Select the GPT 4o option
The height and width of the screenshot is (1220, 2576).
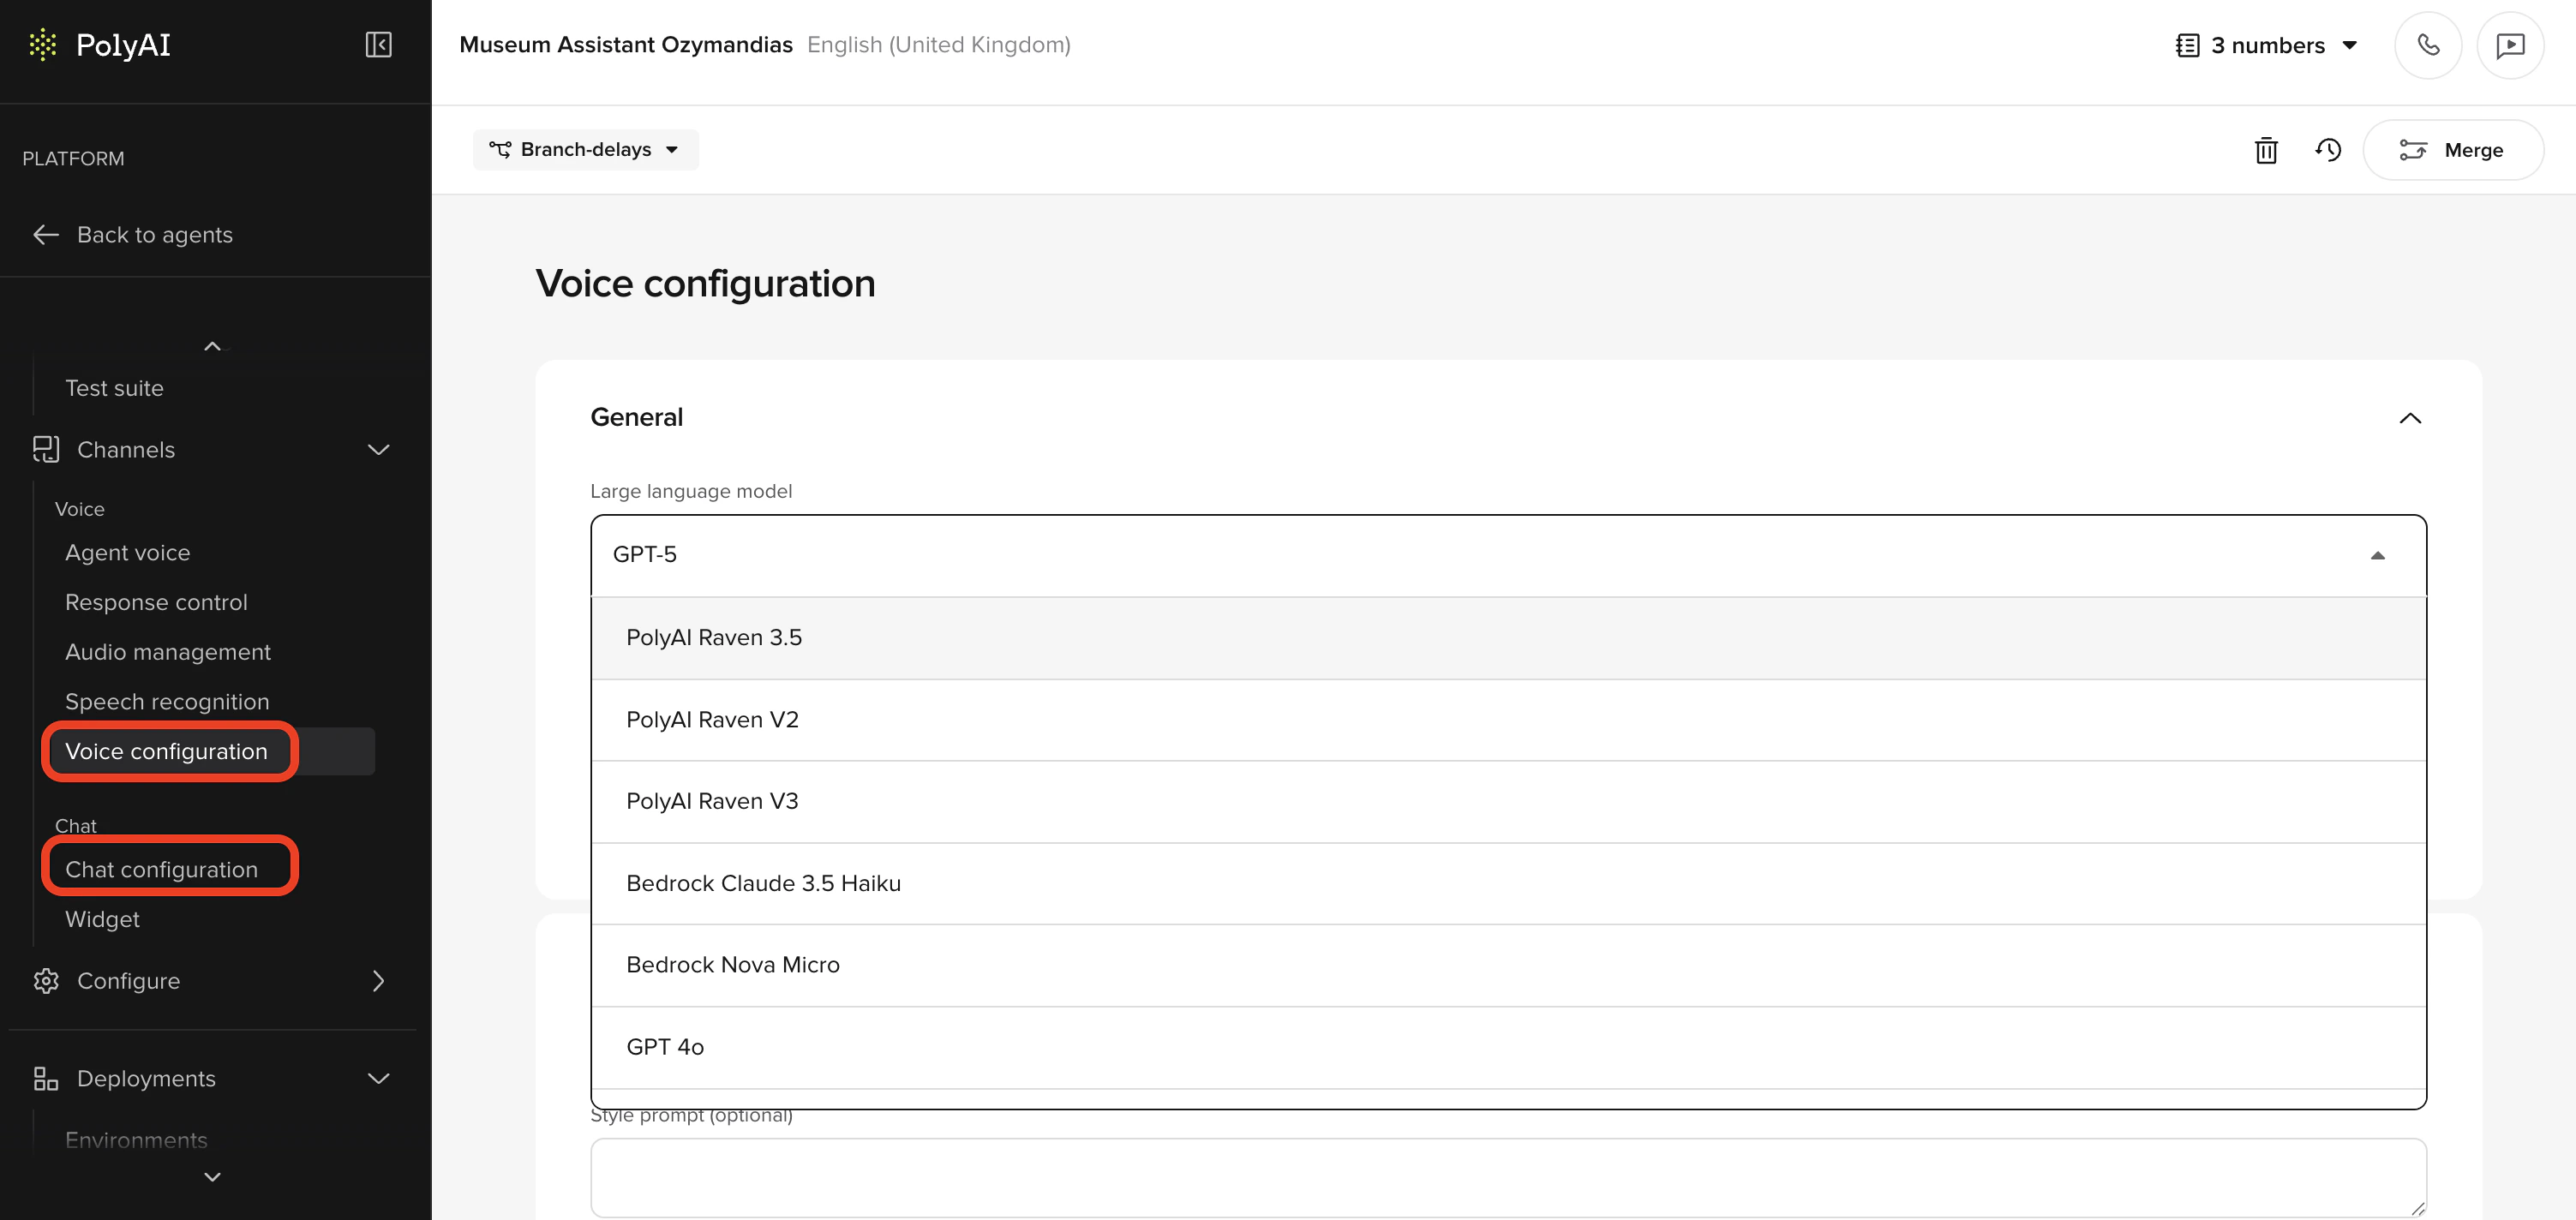665,1047
